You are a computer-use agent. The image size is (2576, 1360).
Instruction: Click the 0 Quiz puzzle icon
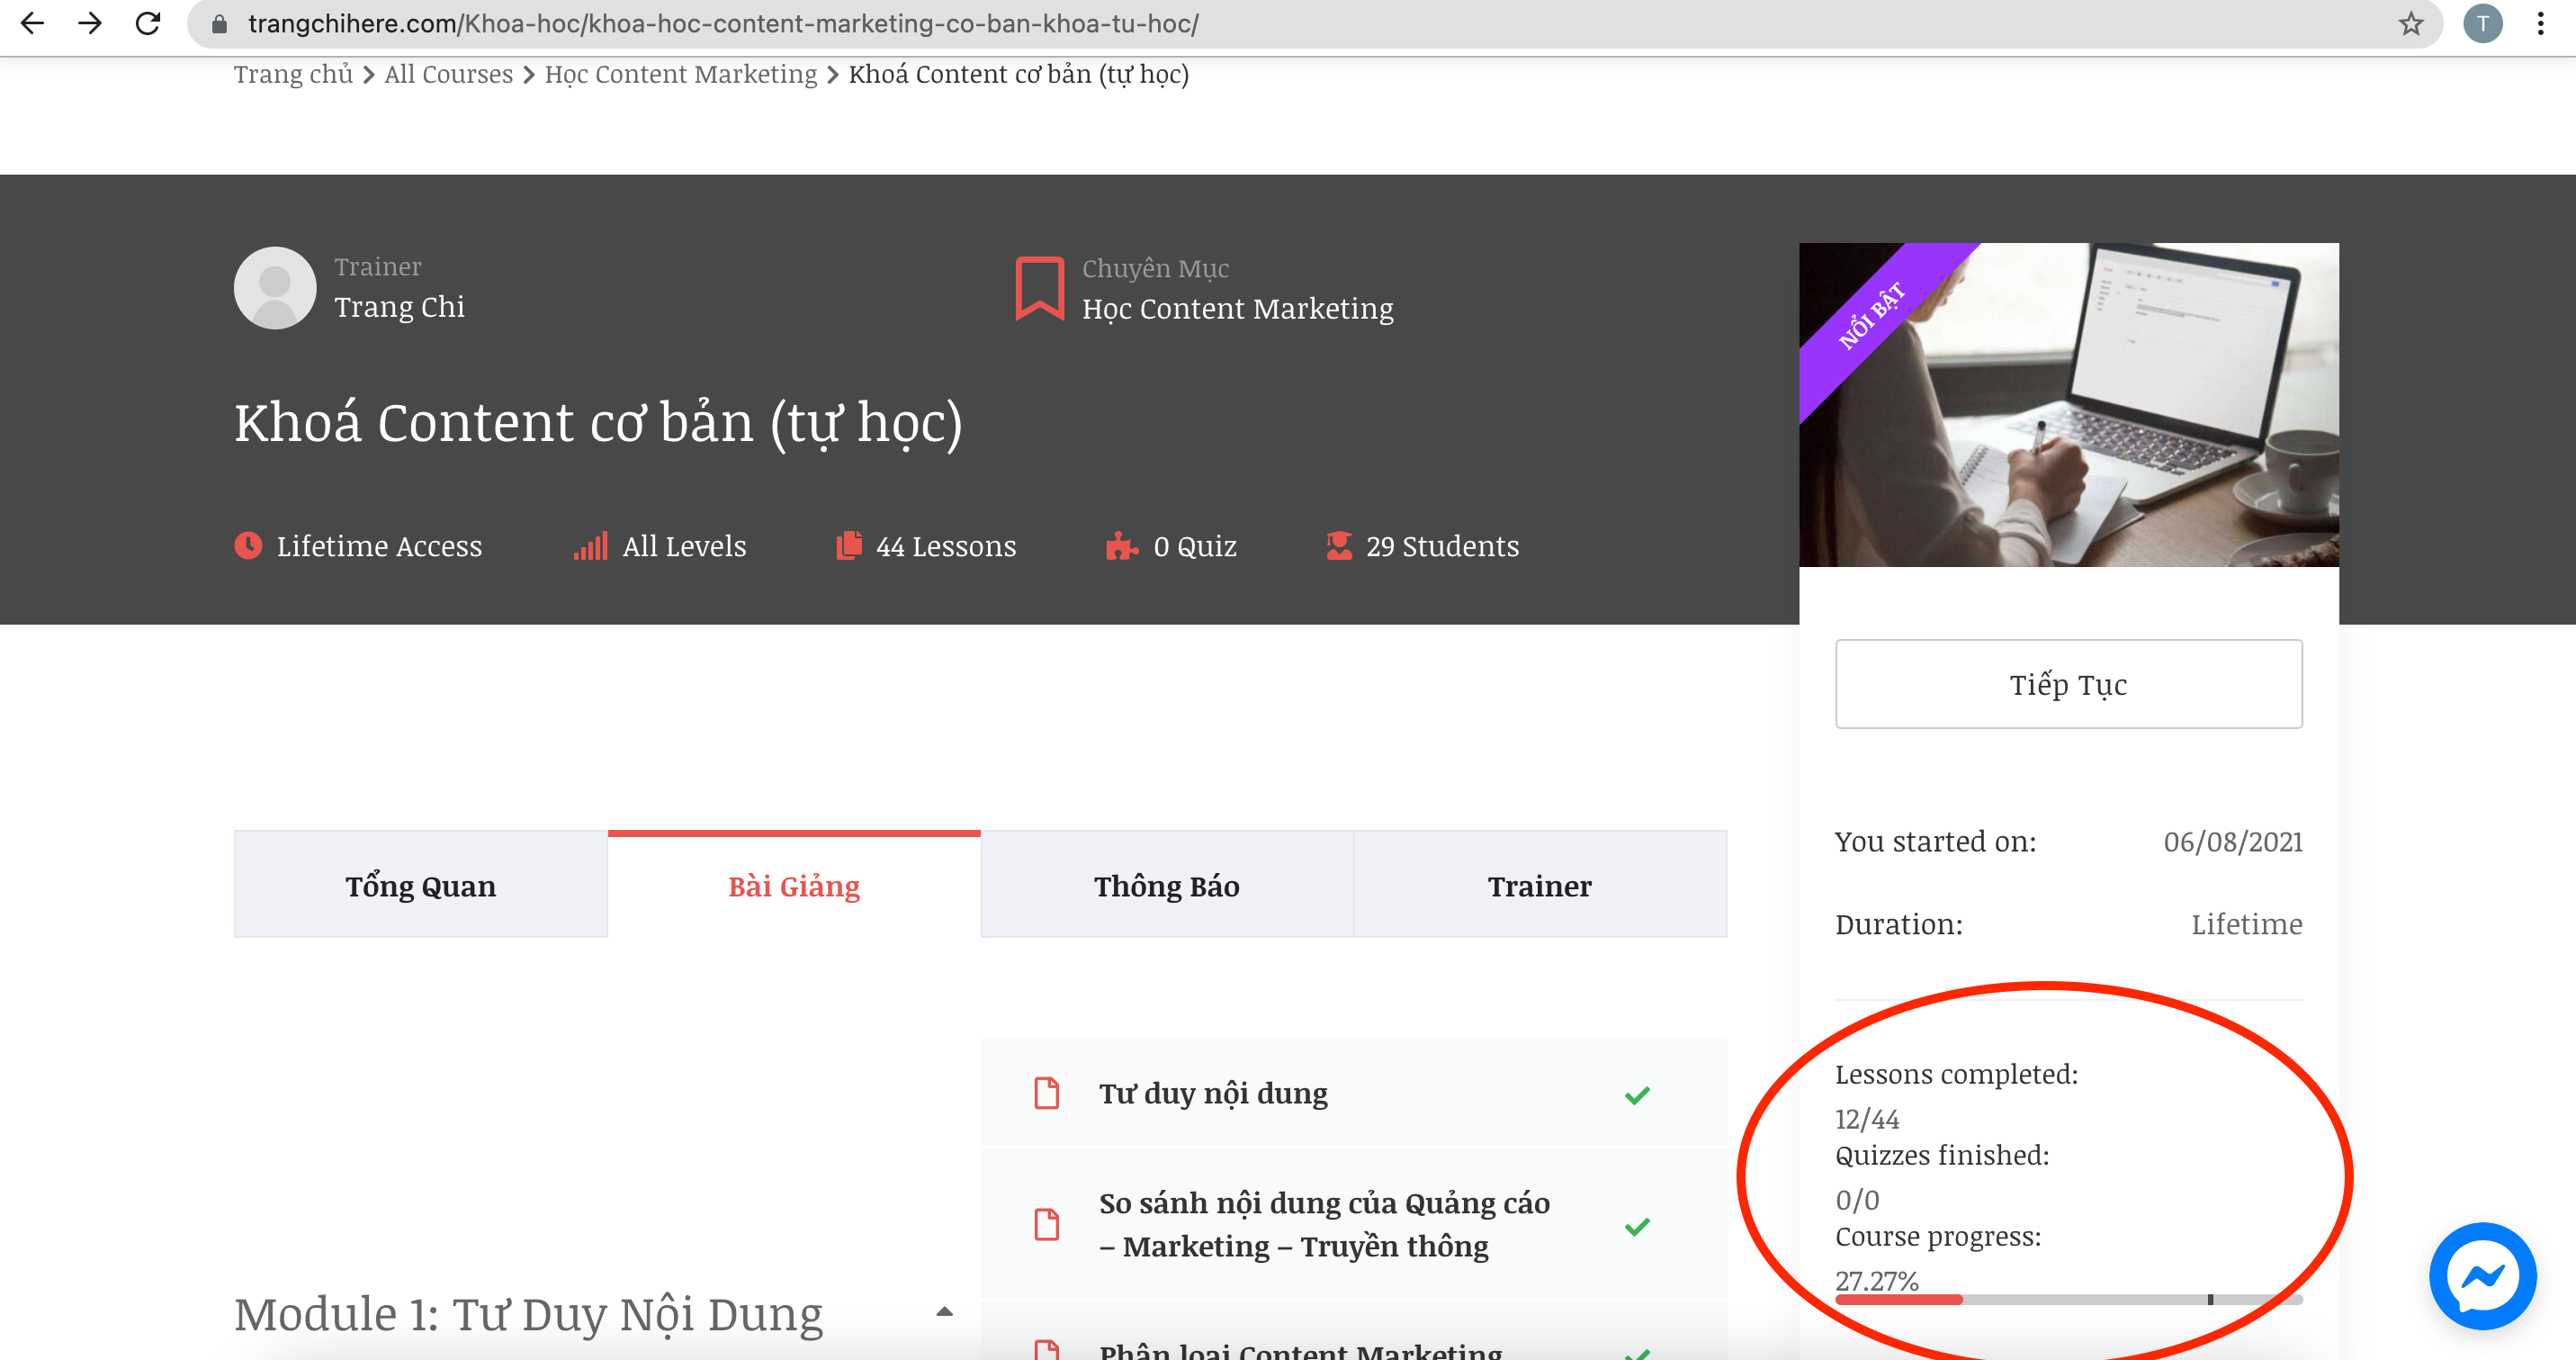click(x=1122, y=546)
